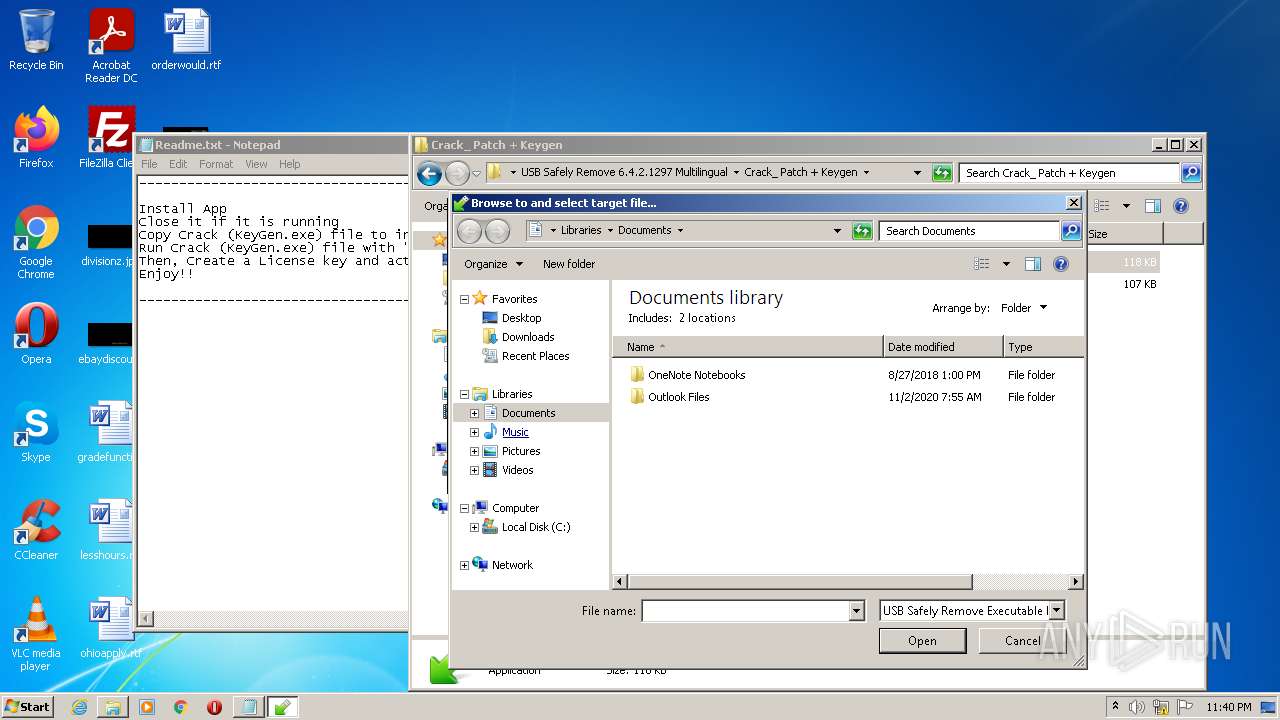This screenshot has width=1280, height=720.
Task: Open the Opera desktop shortcut
Action: pyautogui.click(x=36, y=334)
